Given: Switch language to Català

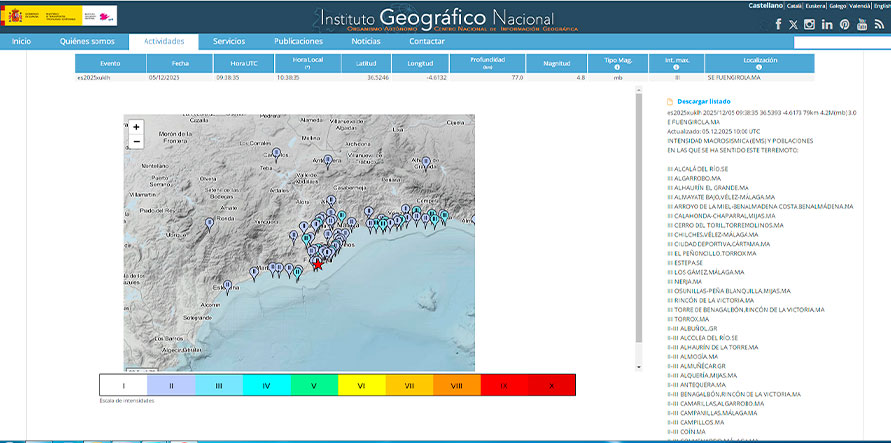Looking at the screenshot, I should pos(792,6).
